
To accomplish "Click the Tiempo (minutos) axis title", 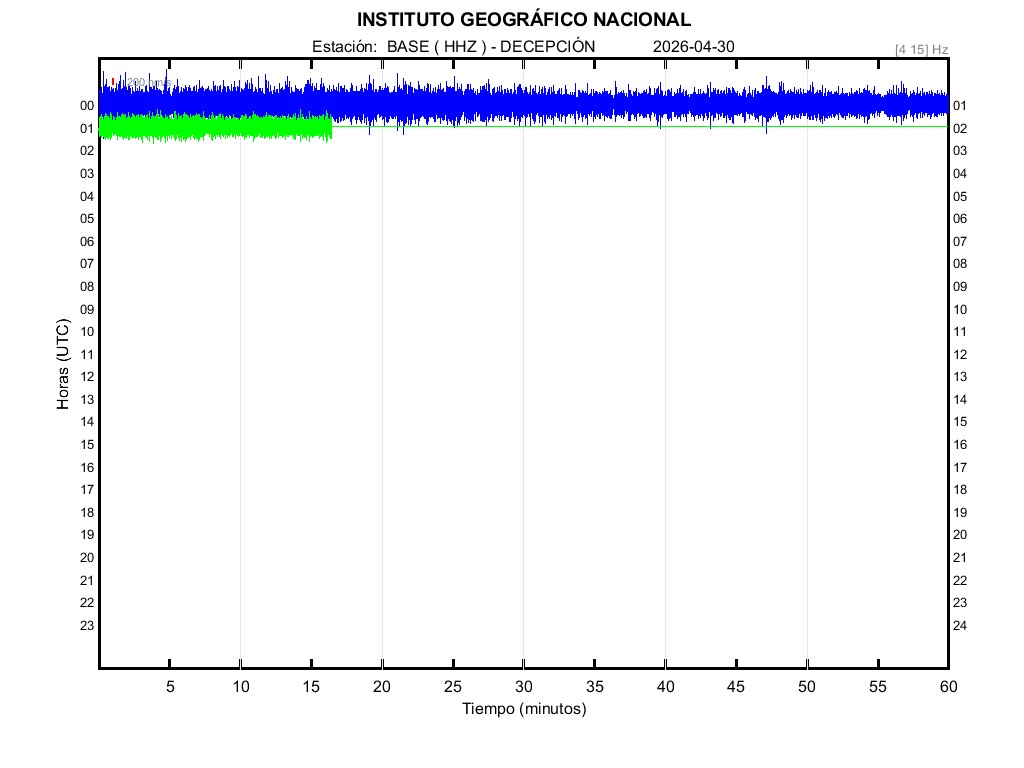I will pyautogui.click(x=524, y=709).
